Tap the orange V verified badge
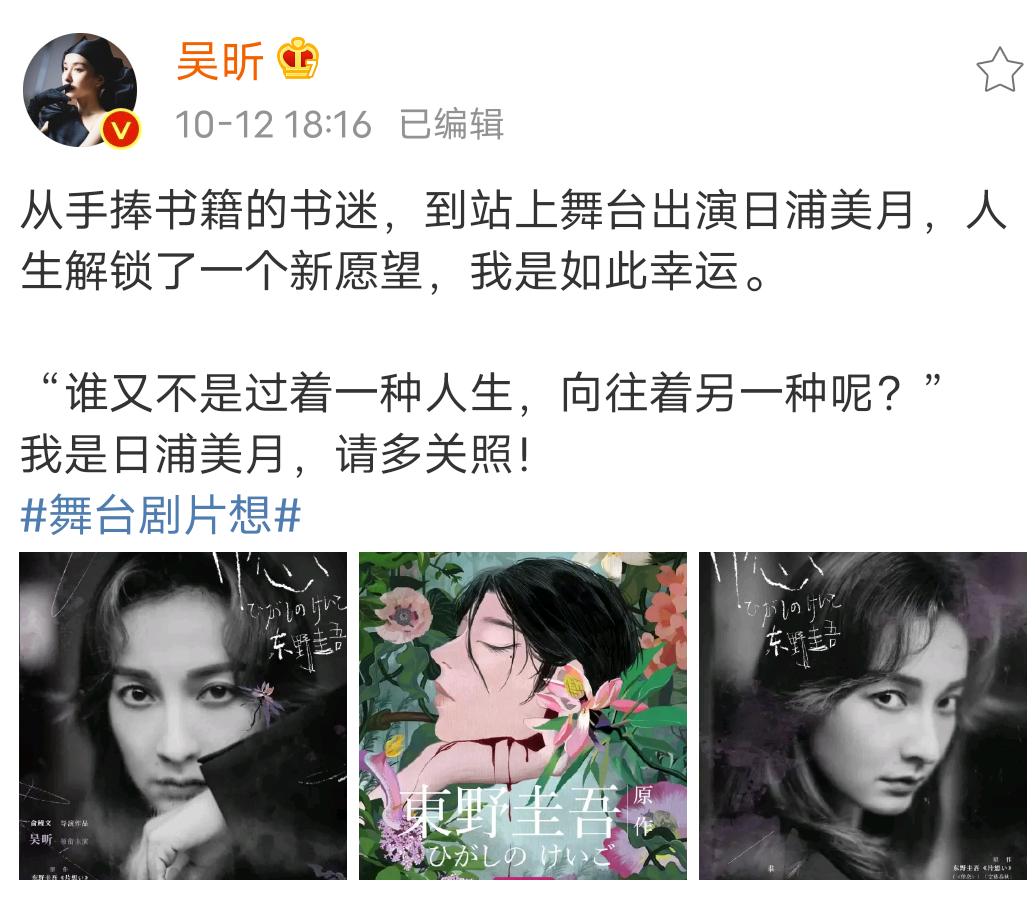This screenshot has width=1036, height=919. [121, 129]
